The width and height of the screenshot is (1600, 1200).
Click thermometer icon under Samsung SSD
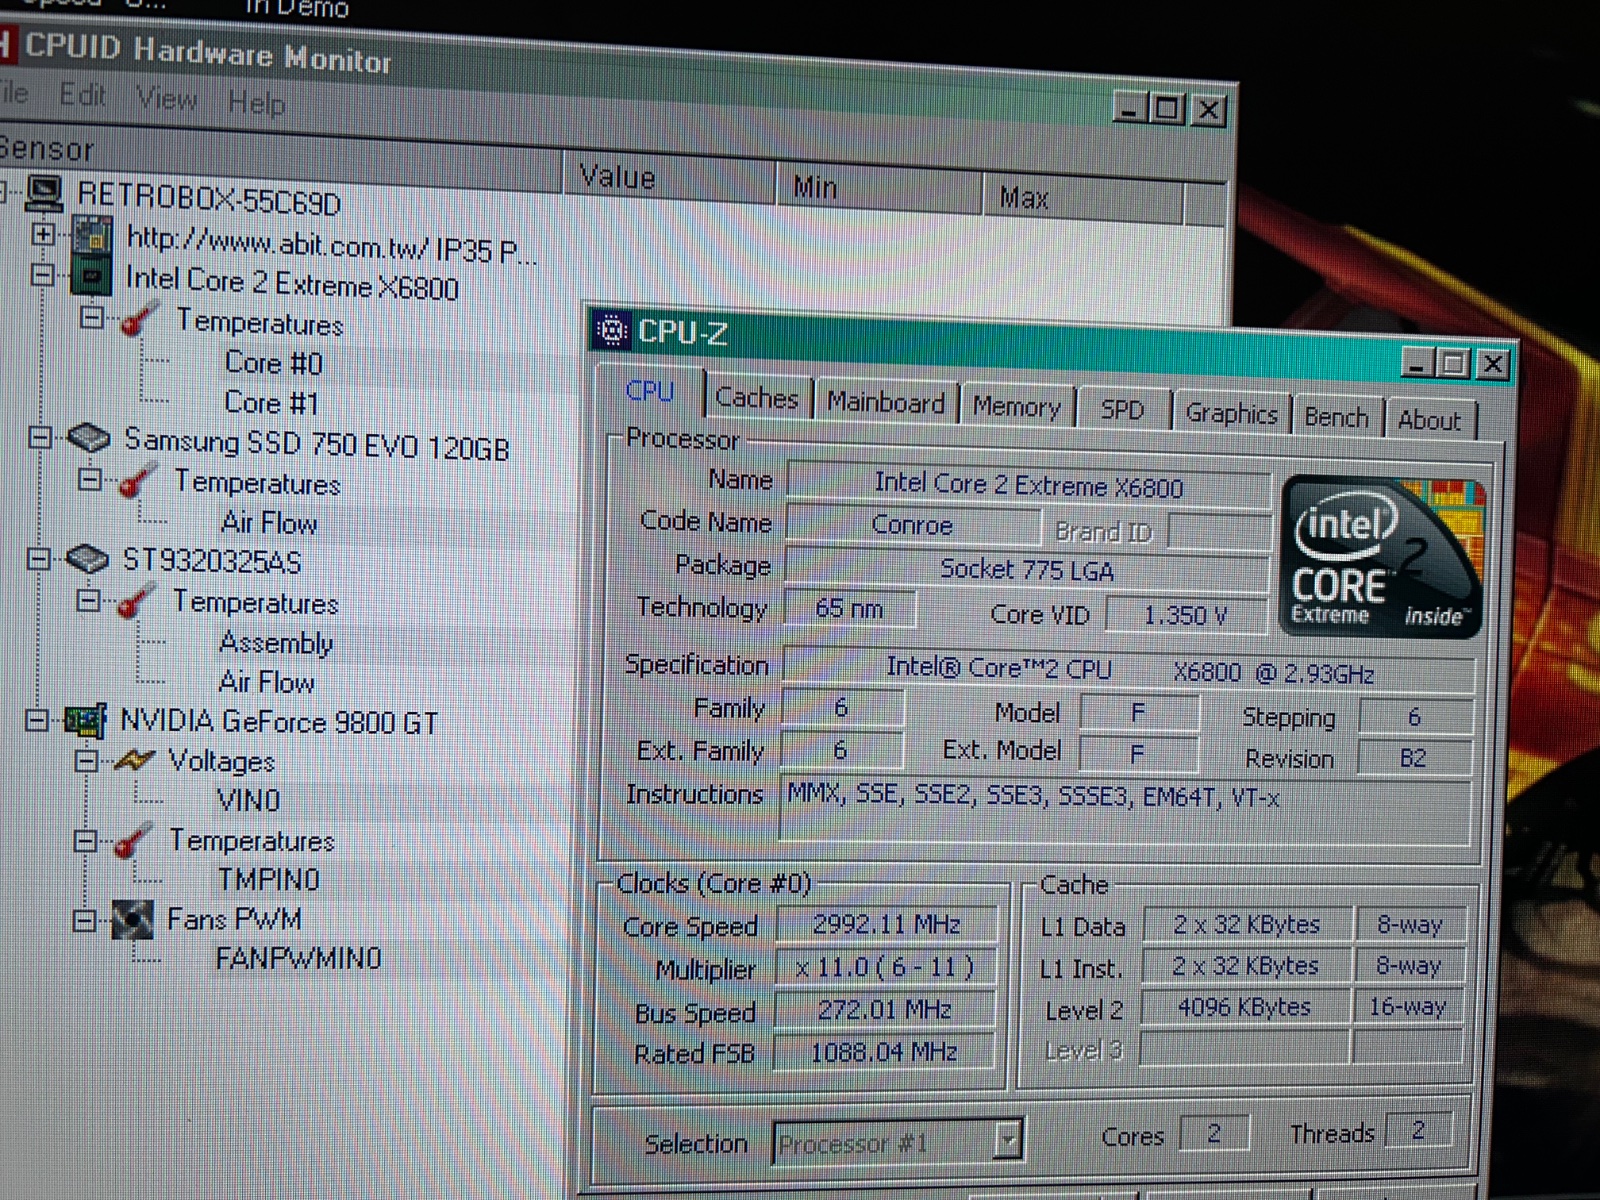137,481
